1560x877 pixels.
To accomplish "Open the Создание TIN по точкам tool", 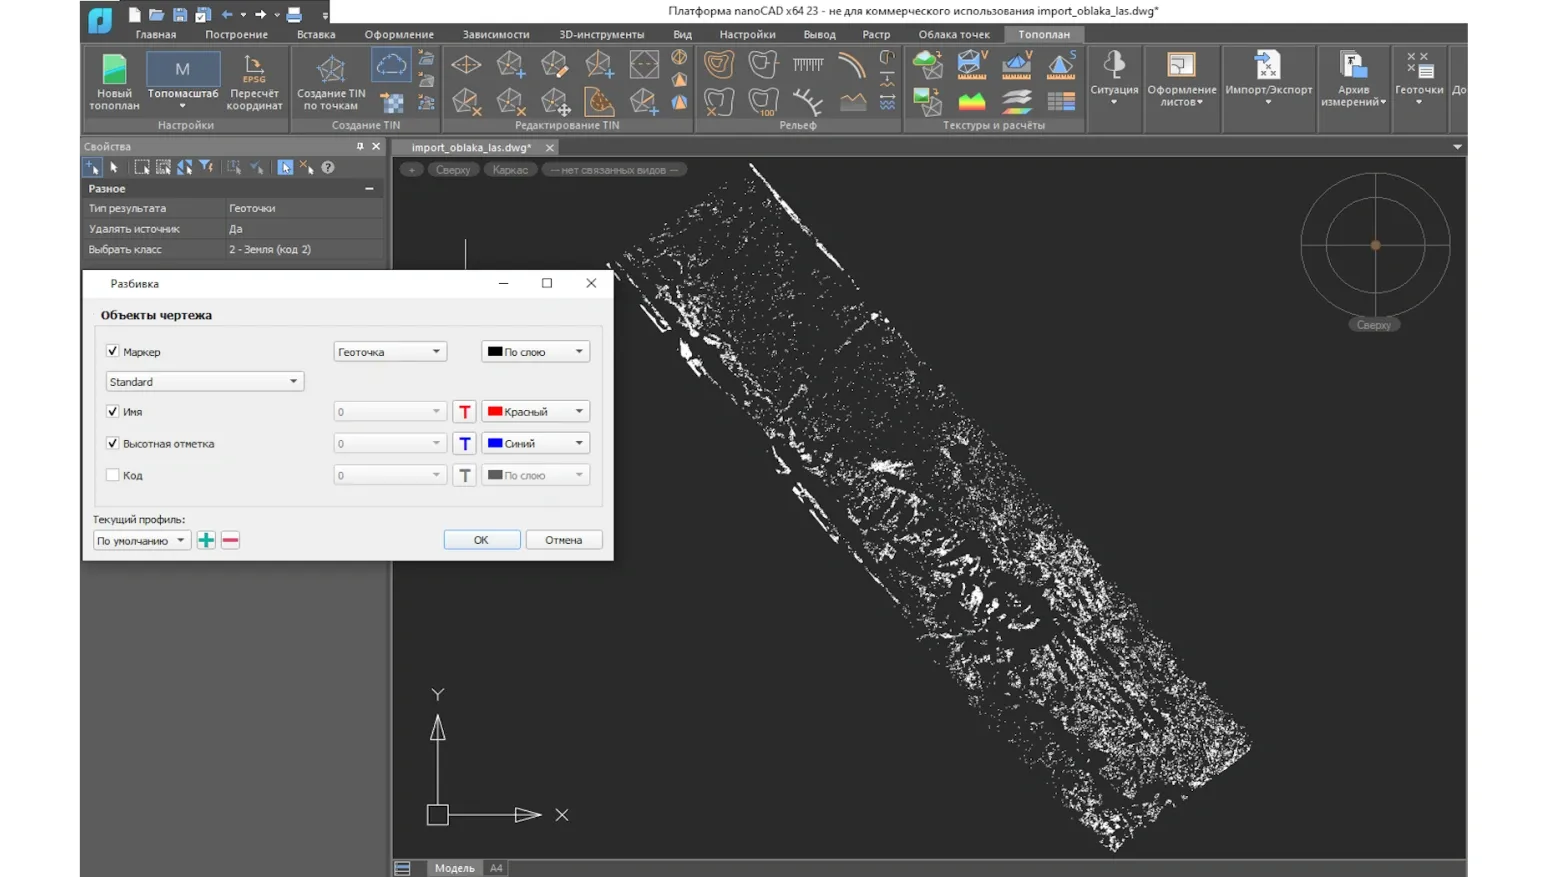I will 331,71.
